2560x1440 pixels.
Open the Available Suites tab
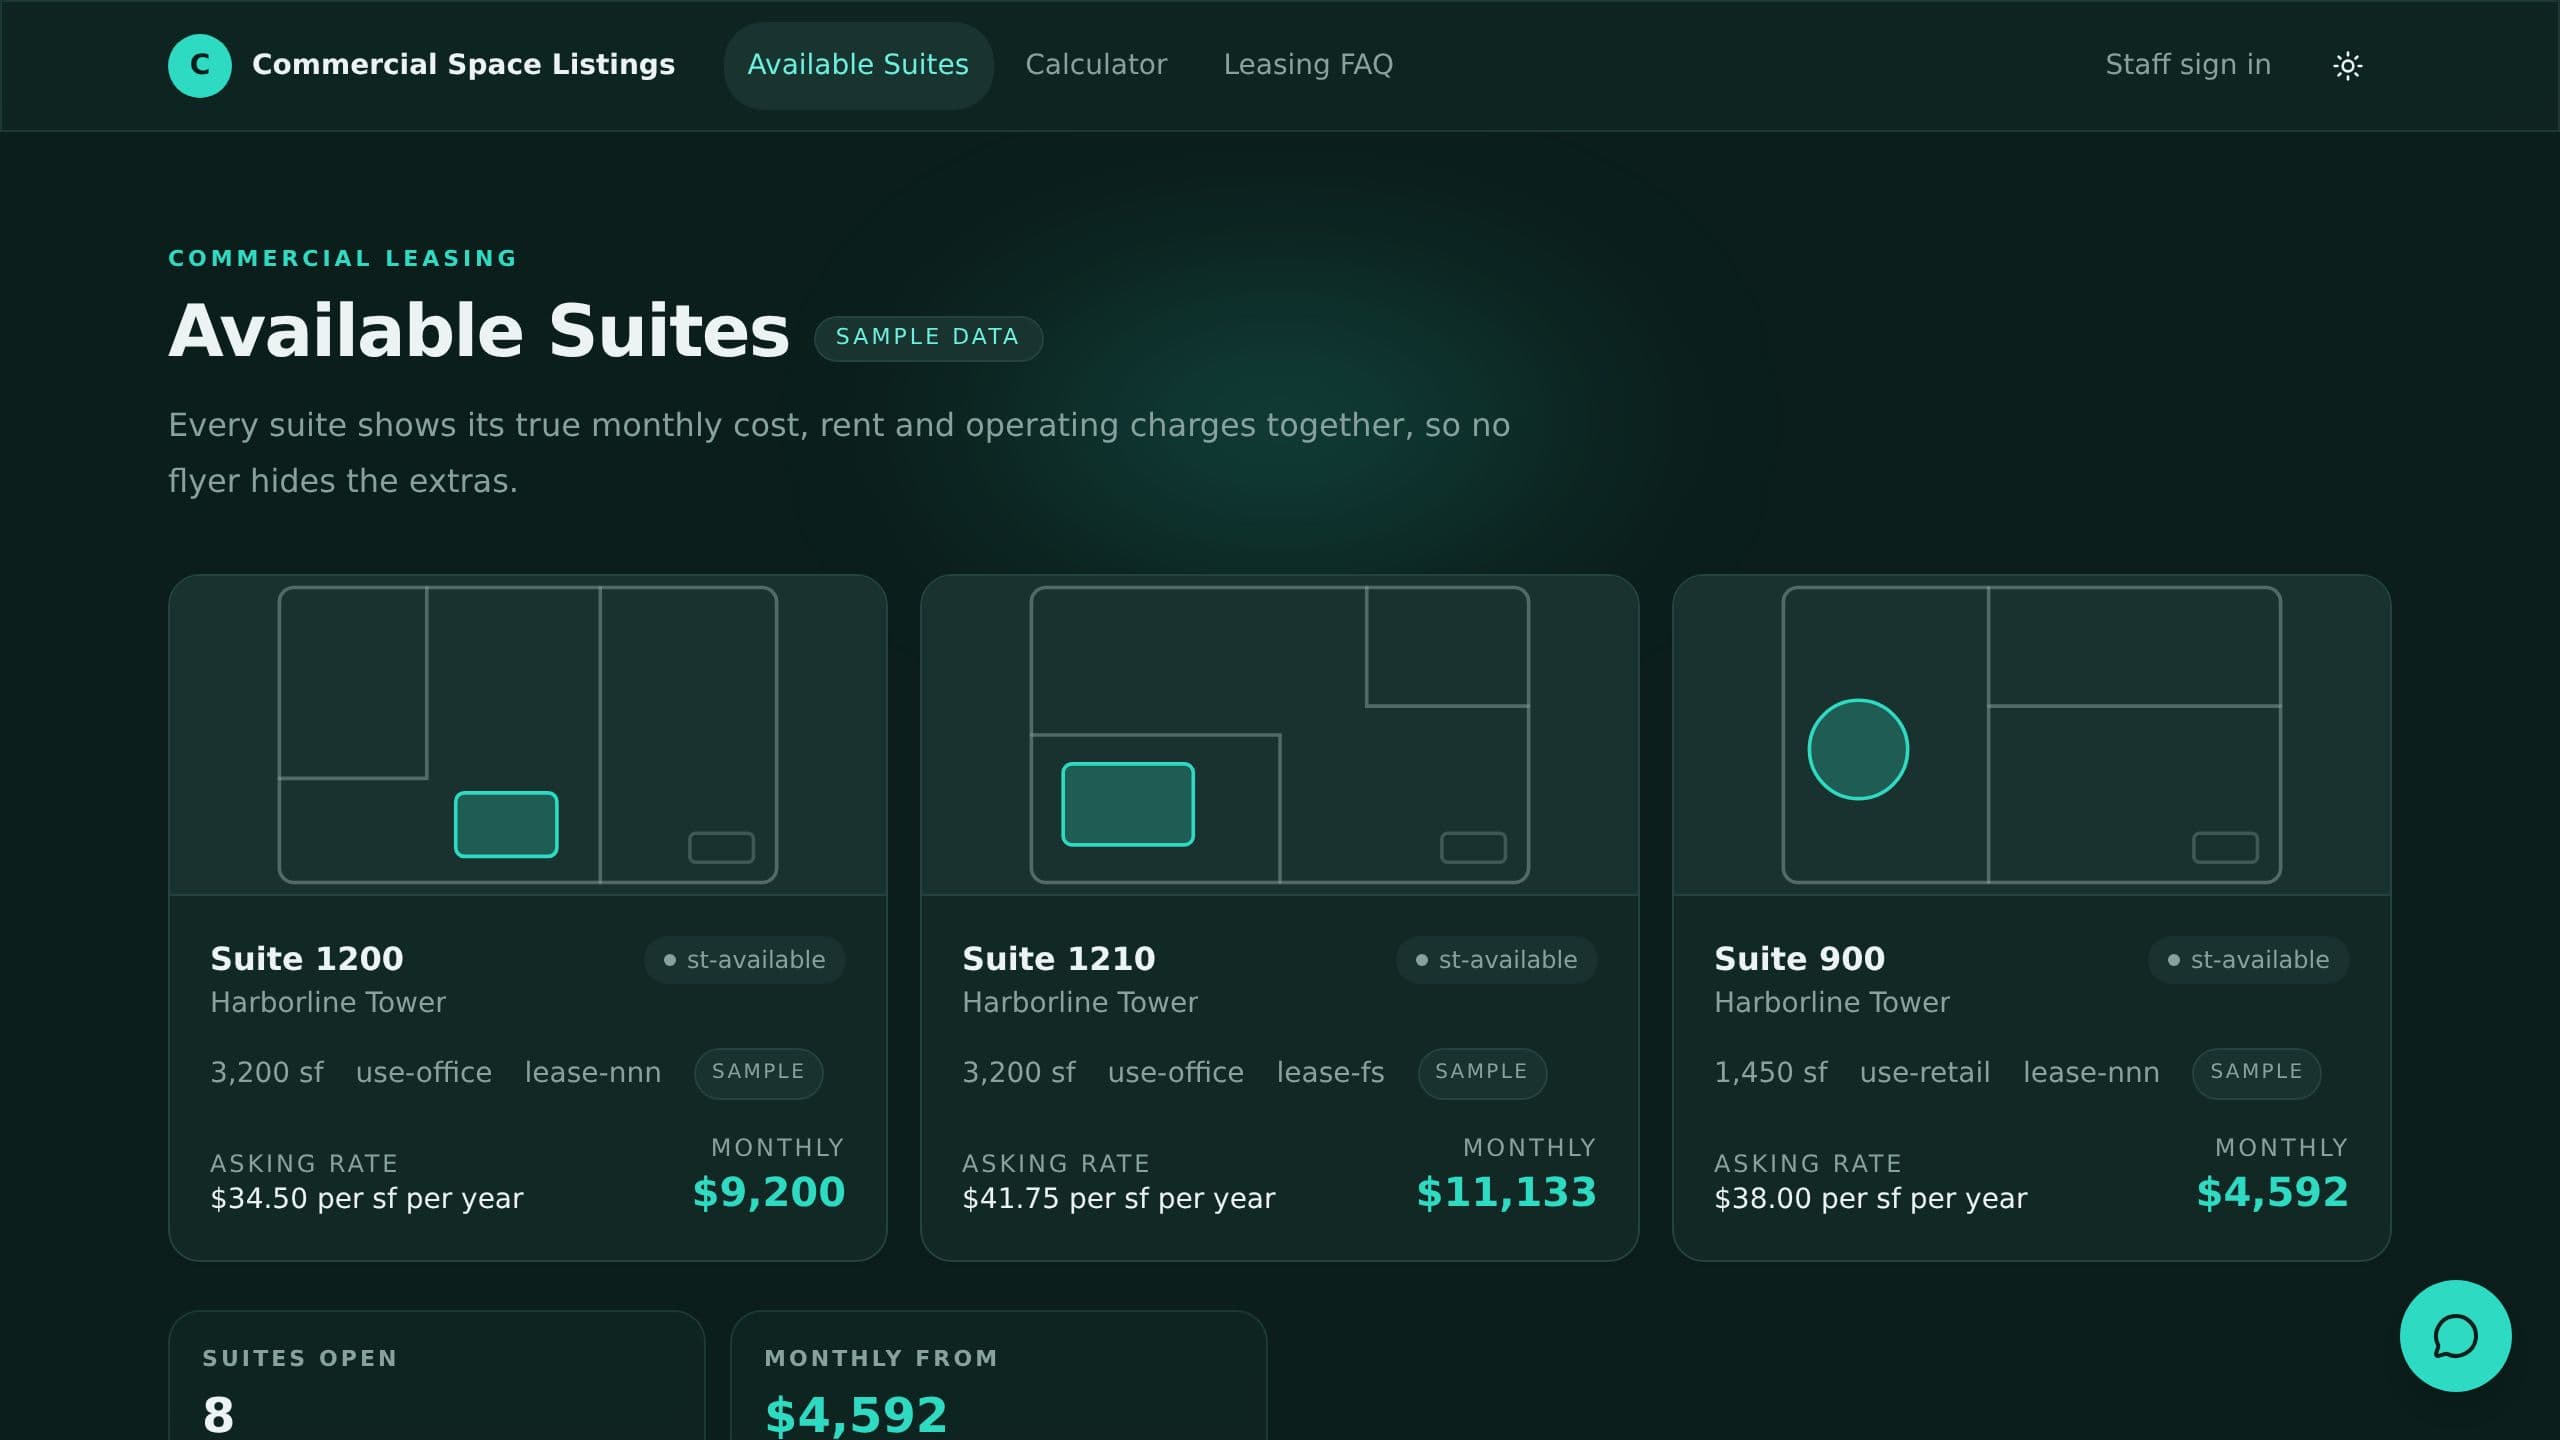click(x=858, y=65)
